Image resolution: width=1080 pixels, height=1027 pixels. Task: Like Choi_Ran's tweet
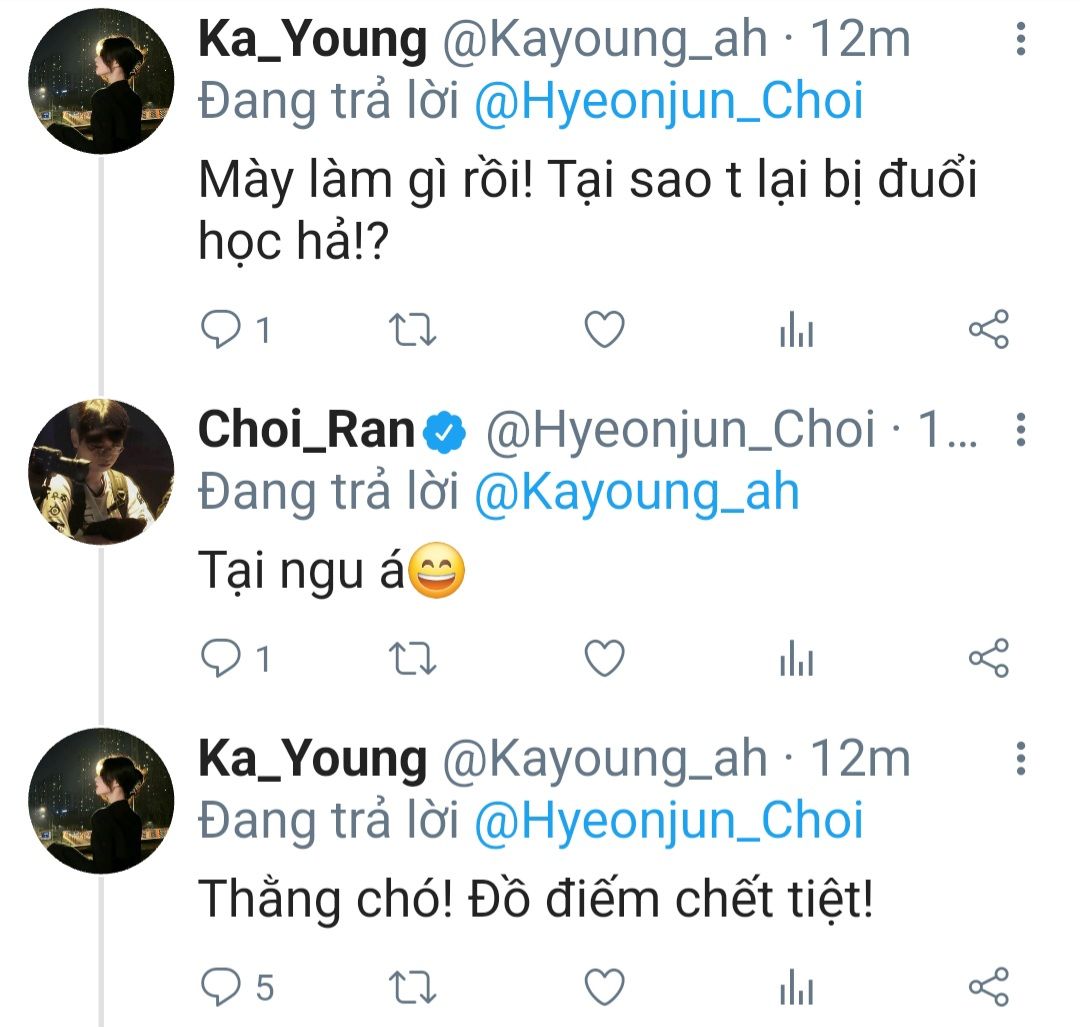tap(604, 659)
